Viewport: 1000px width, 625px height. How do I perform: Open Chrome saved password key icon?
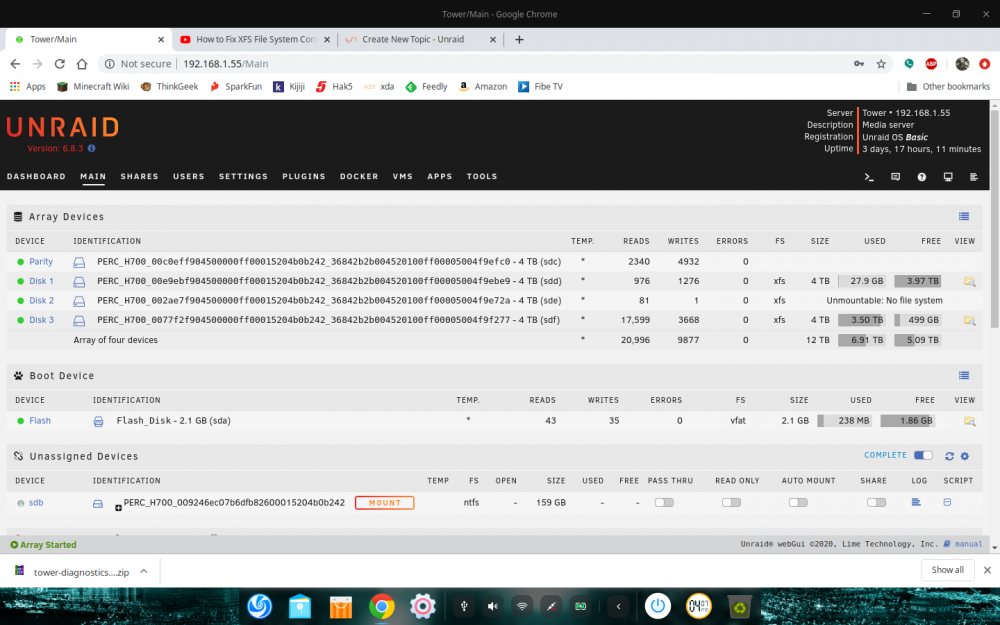tap(859, 64)
